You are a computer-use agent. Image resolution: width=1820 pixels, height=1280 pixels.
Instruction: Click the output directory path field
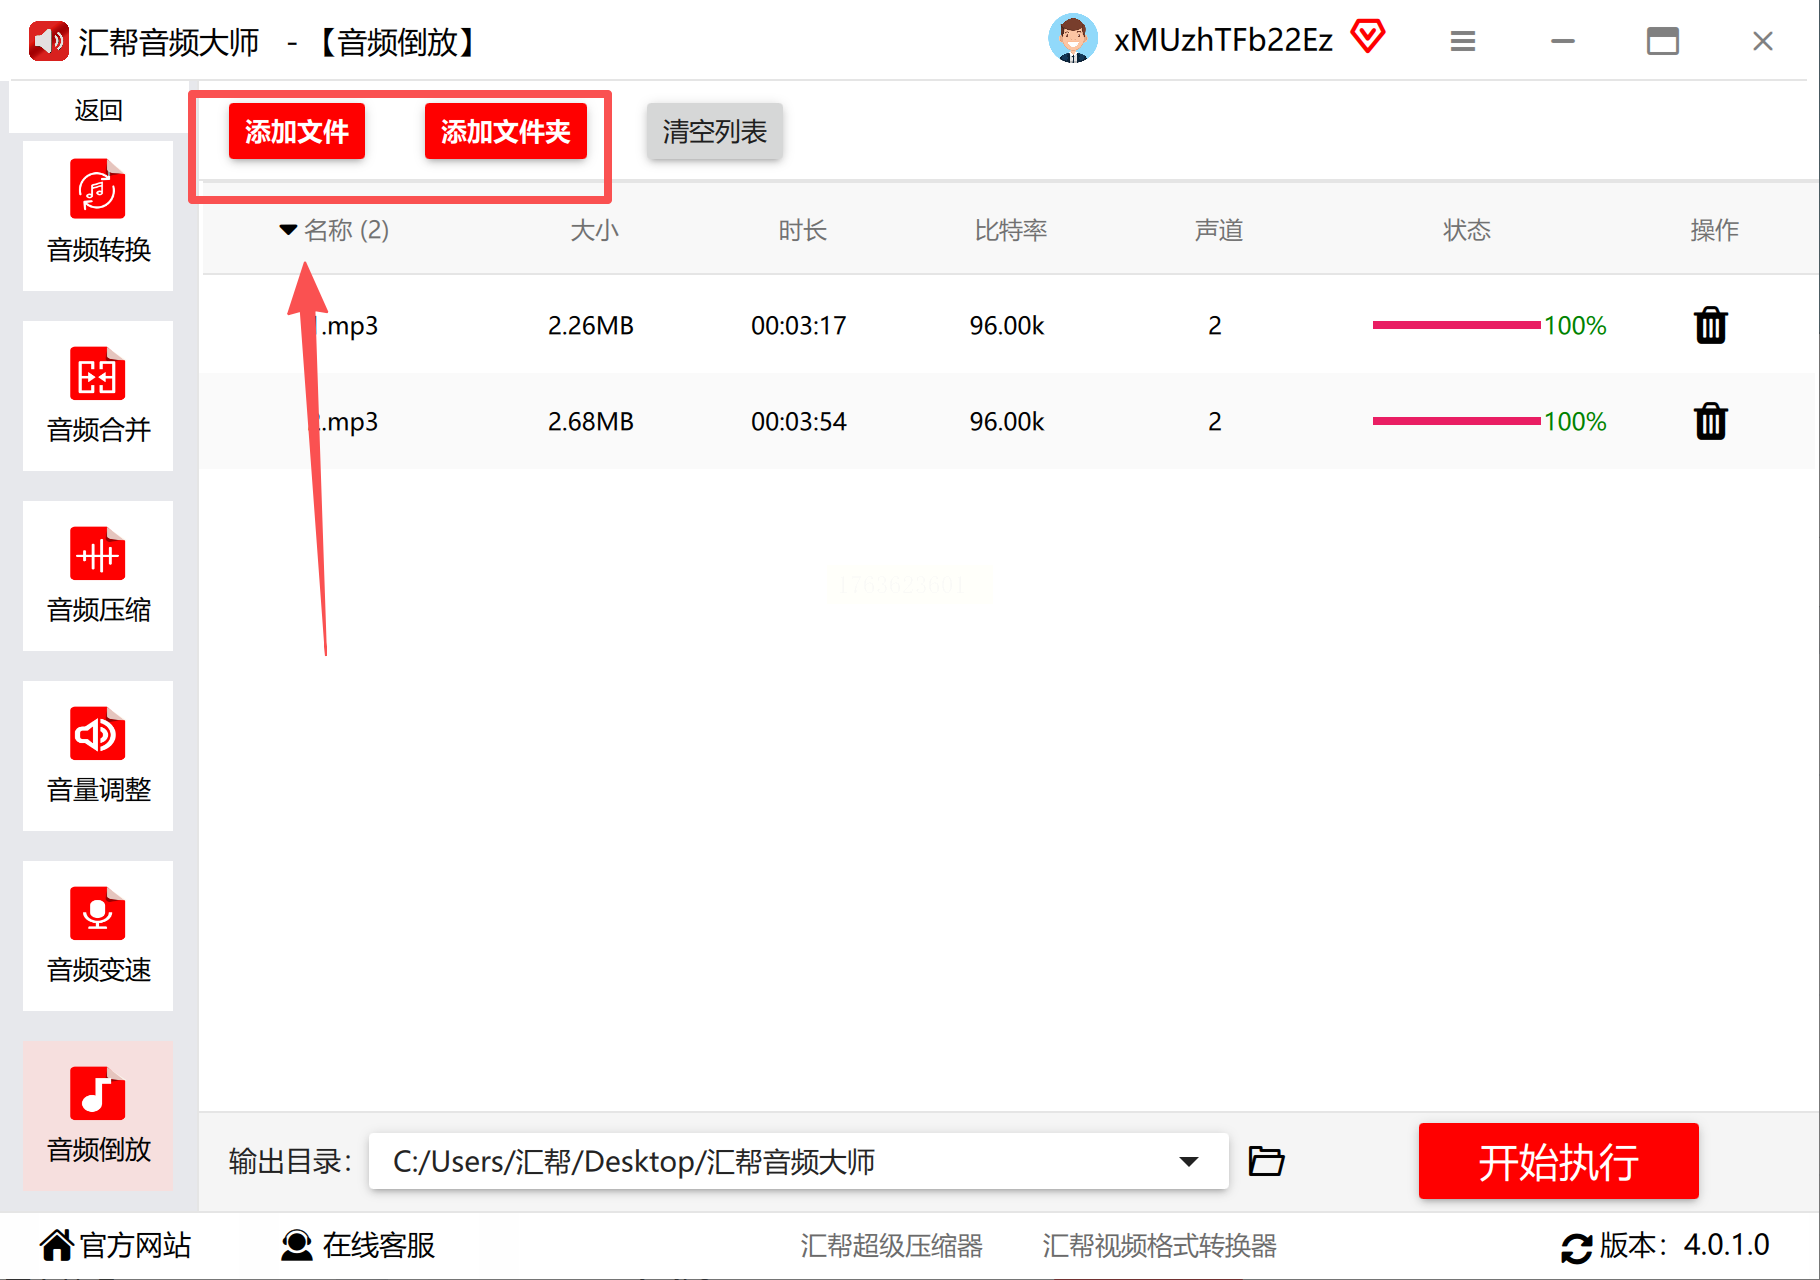tap(798, 1161)
